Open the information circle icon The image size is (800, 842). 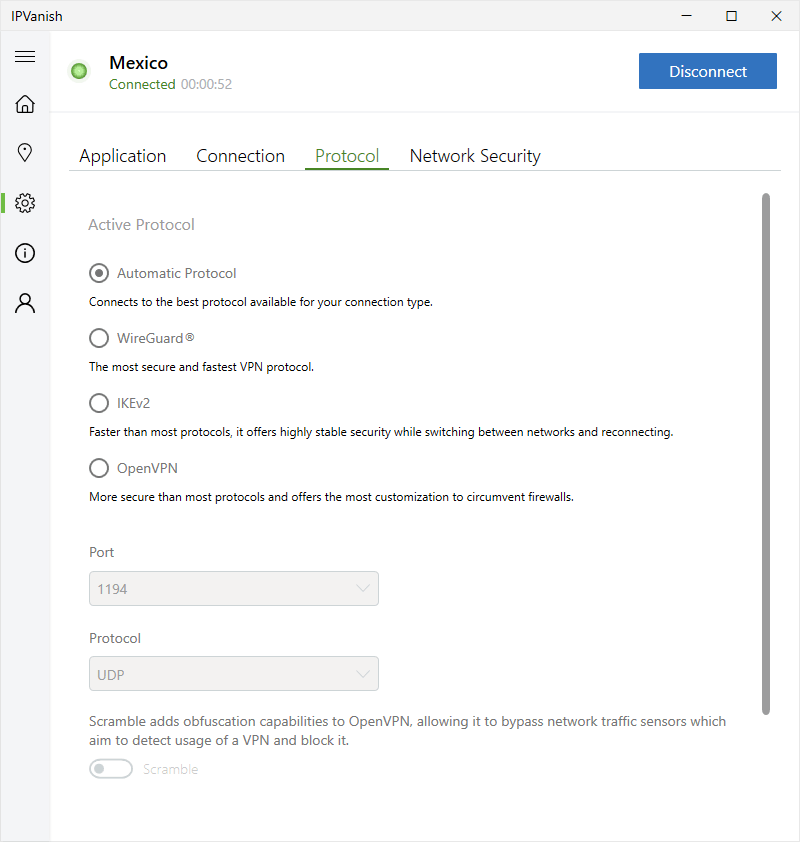(x=25, y=253)
